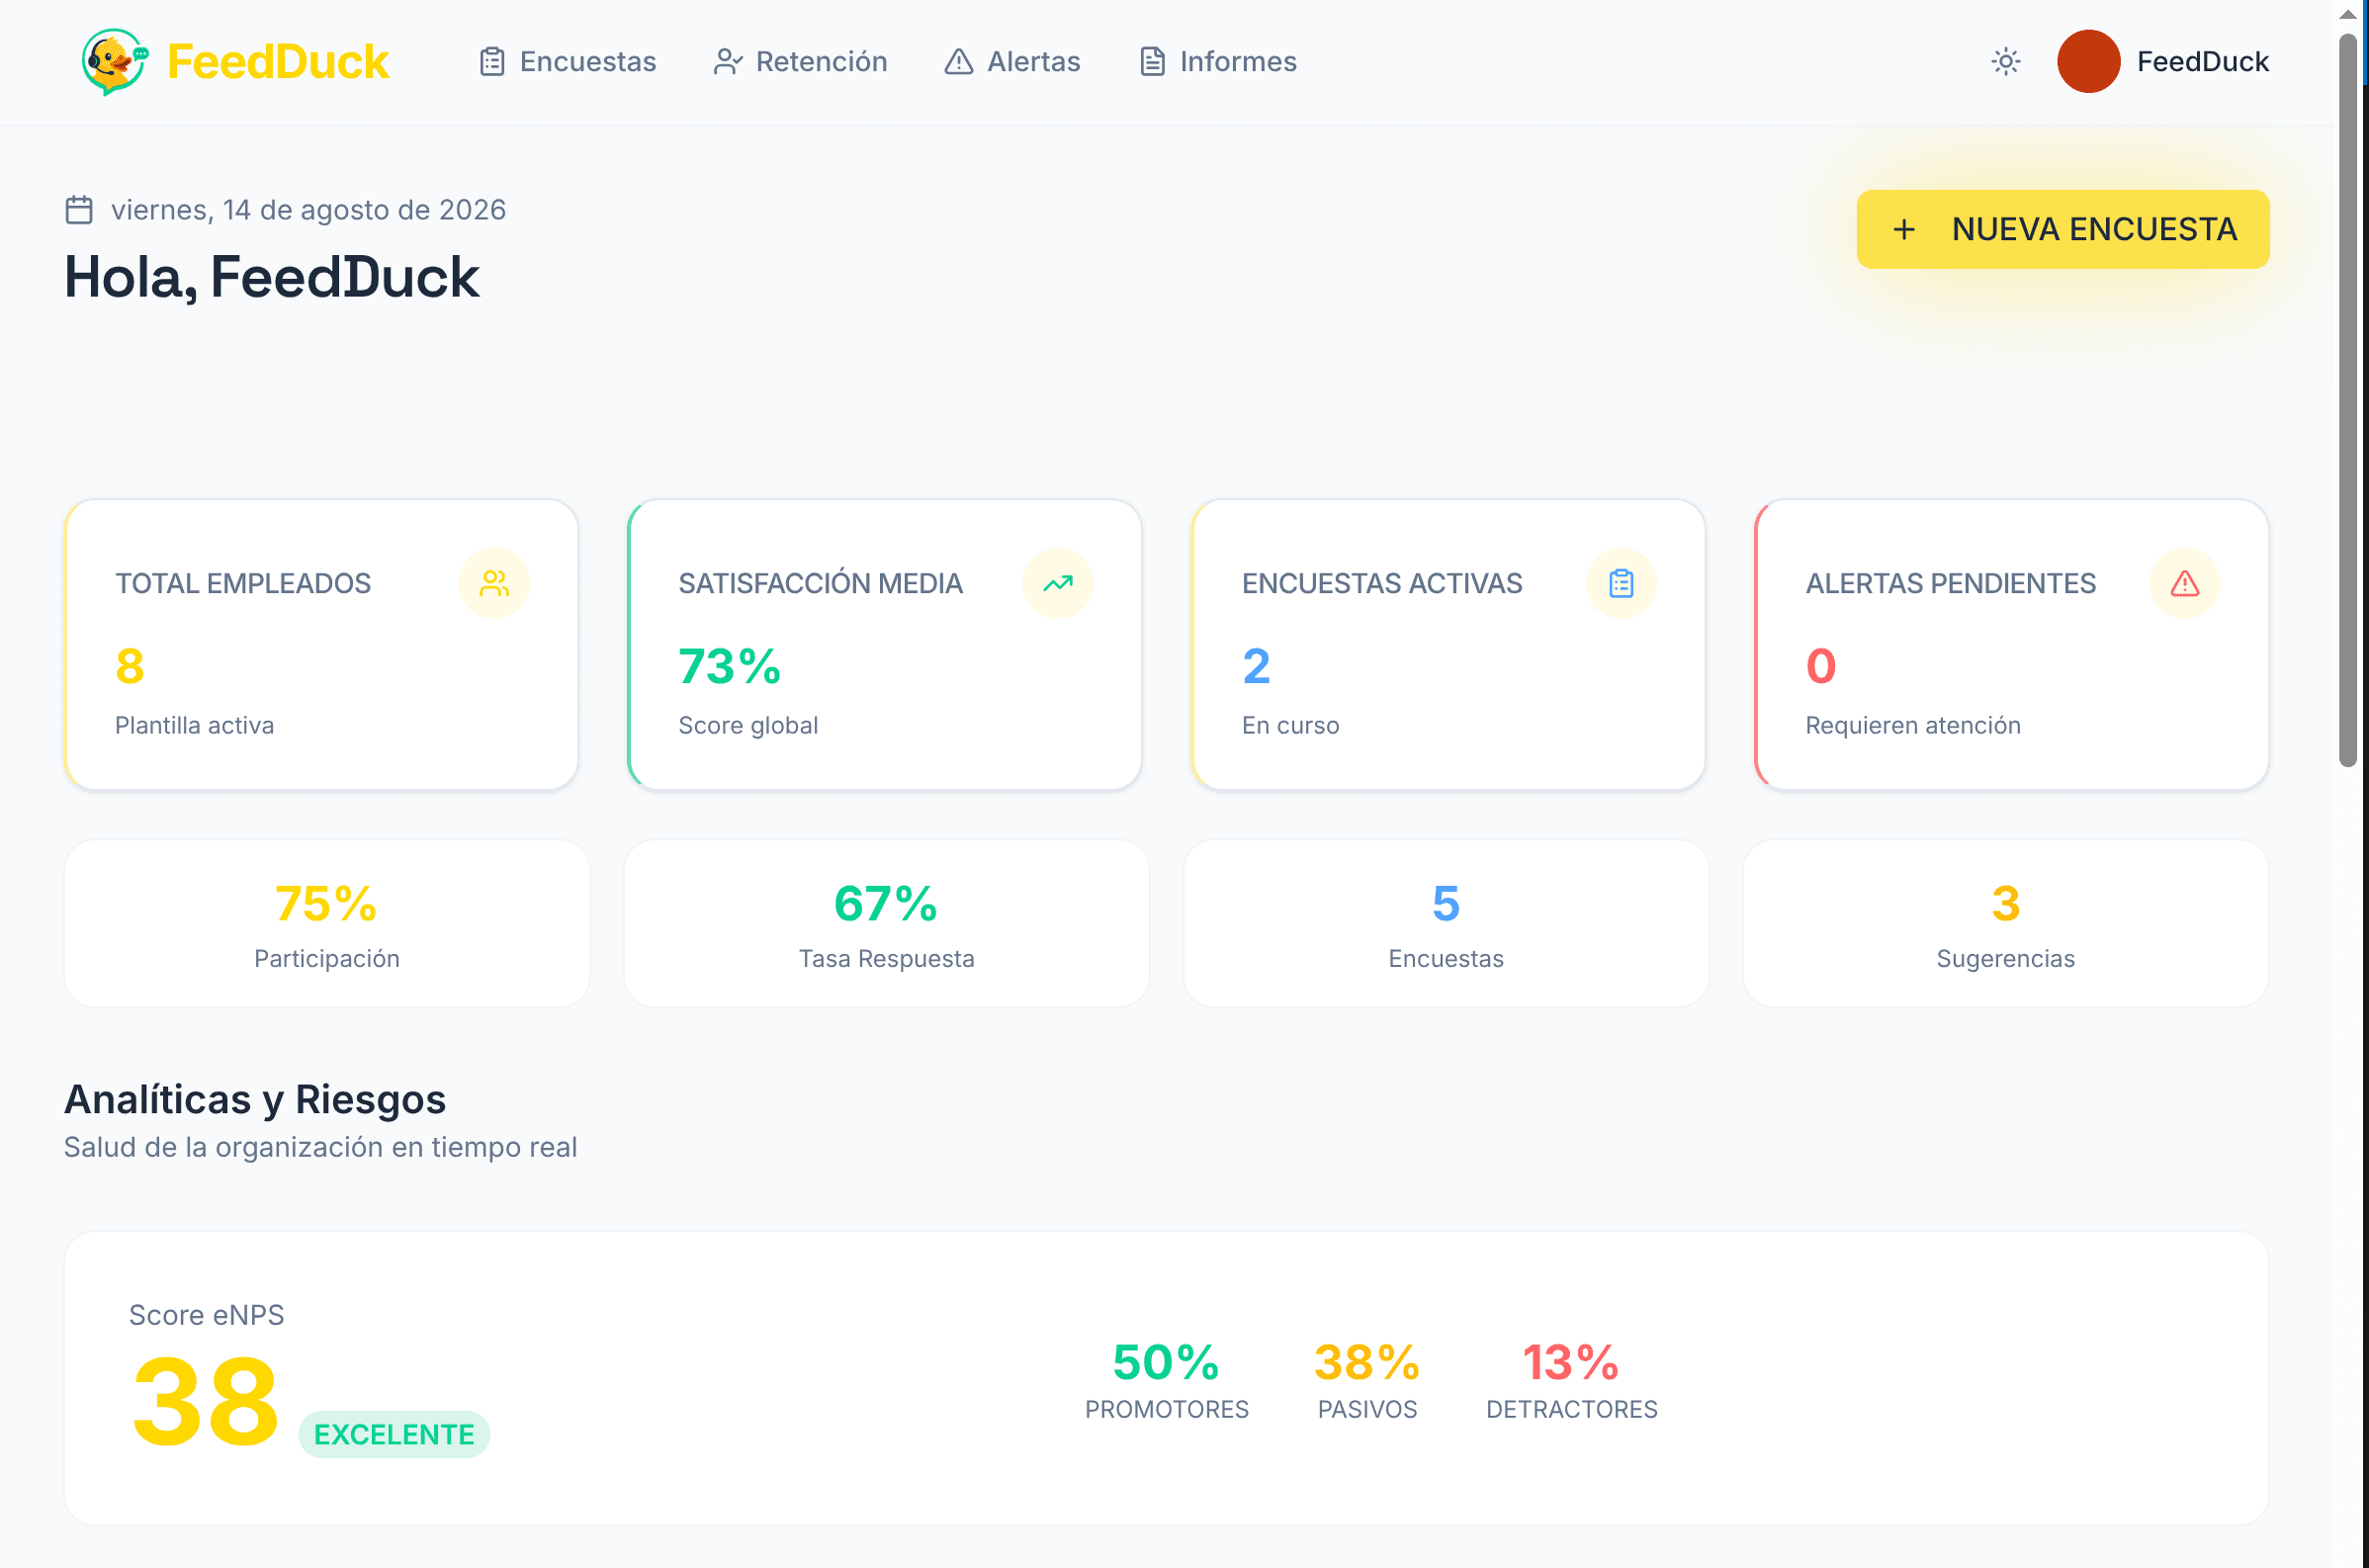Open the Alertas menu item

pos(1012,62)
